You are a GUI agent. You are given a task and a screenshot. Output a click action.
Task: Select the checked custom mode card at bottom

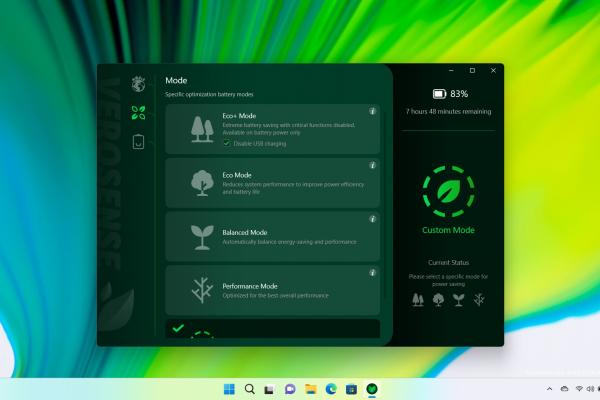(272, 329)
